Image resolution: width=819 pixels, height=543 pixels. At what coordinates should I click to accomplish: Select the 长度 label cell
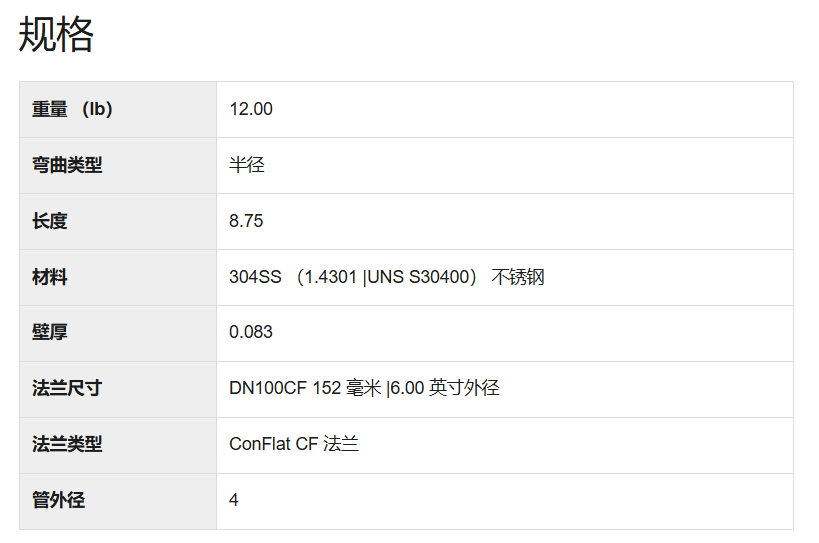[x=118, y=221]
